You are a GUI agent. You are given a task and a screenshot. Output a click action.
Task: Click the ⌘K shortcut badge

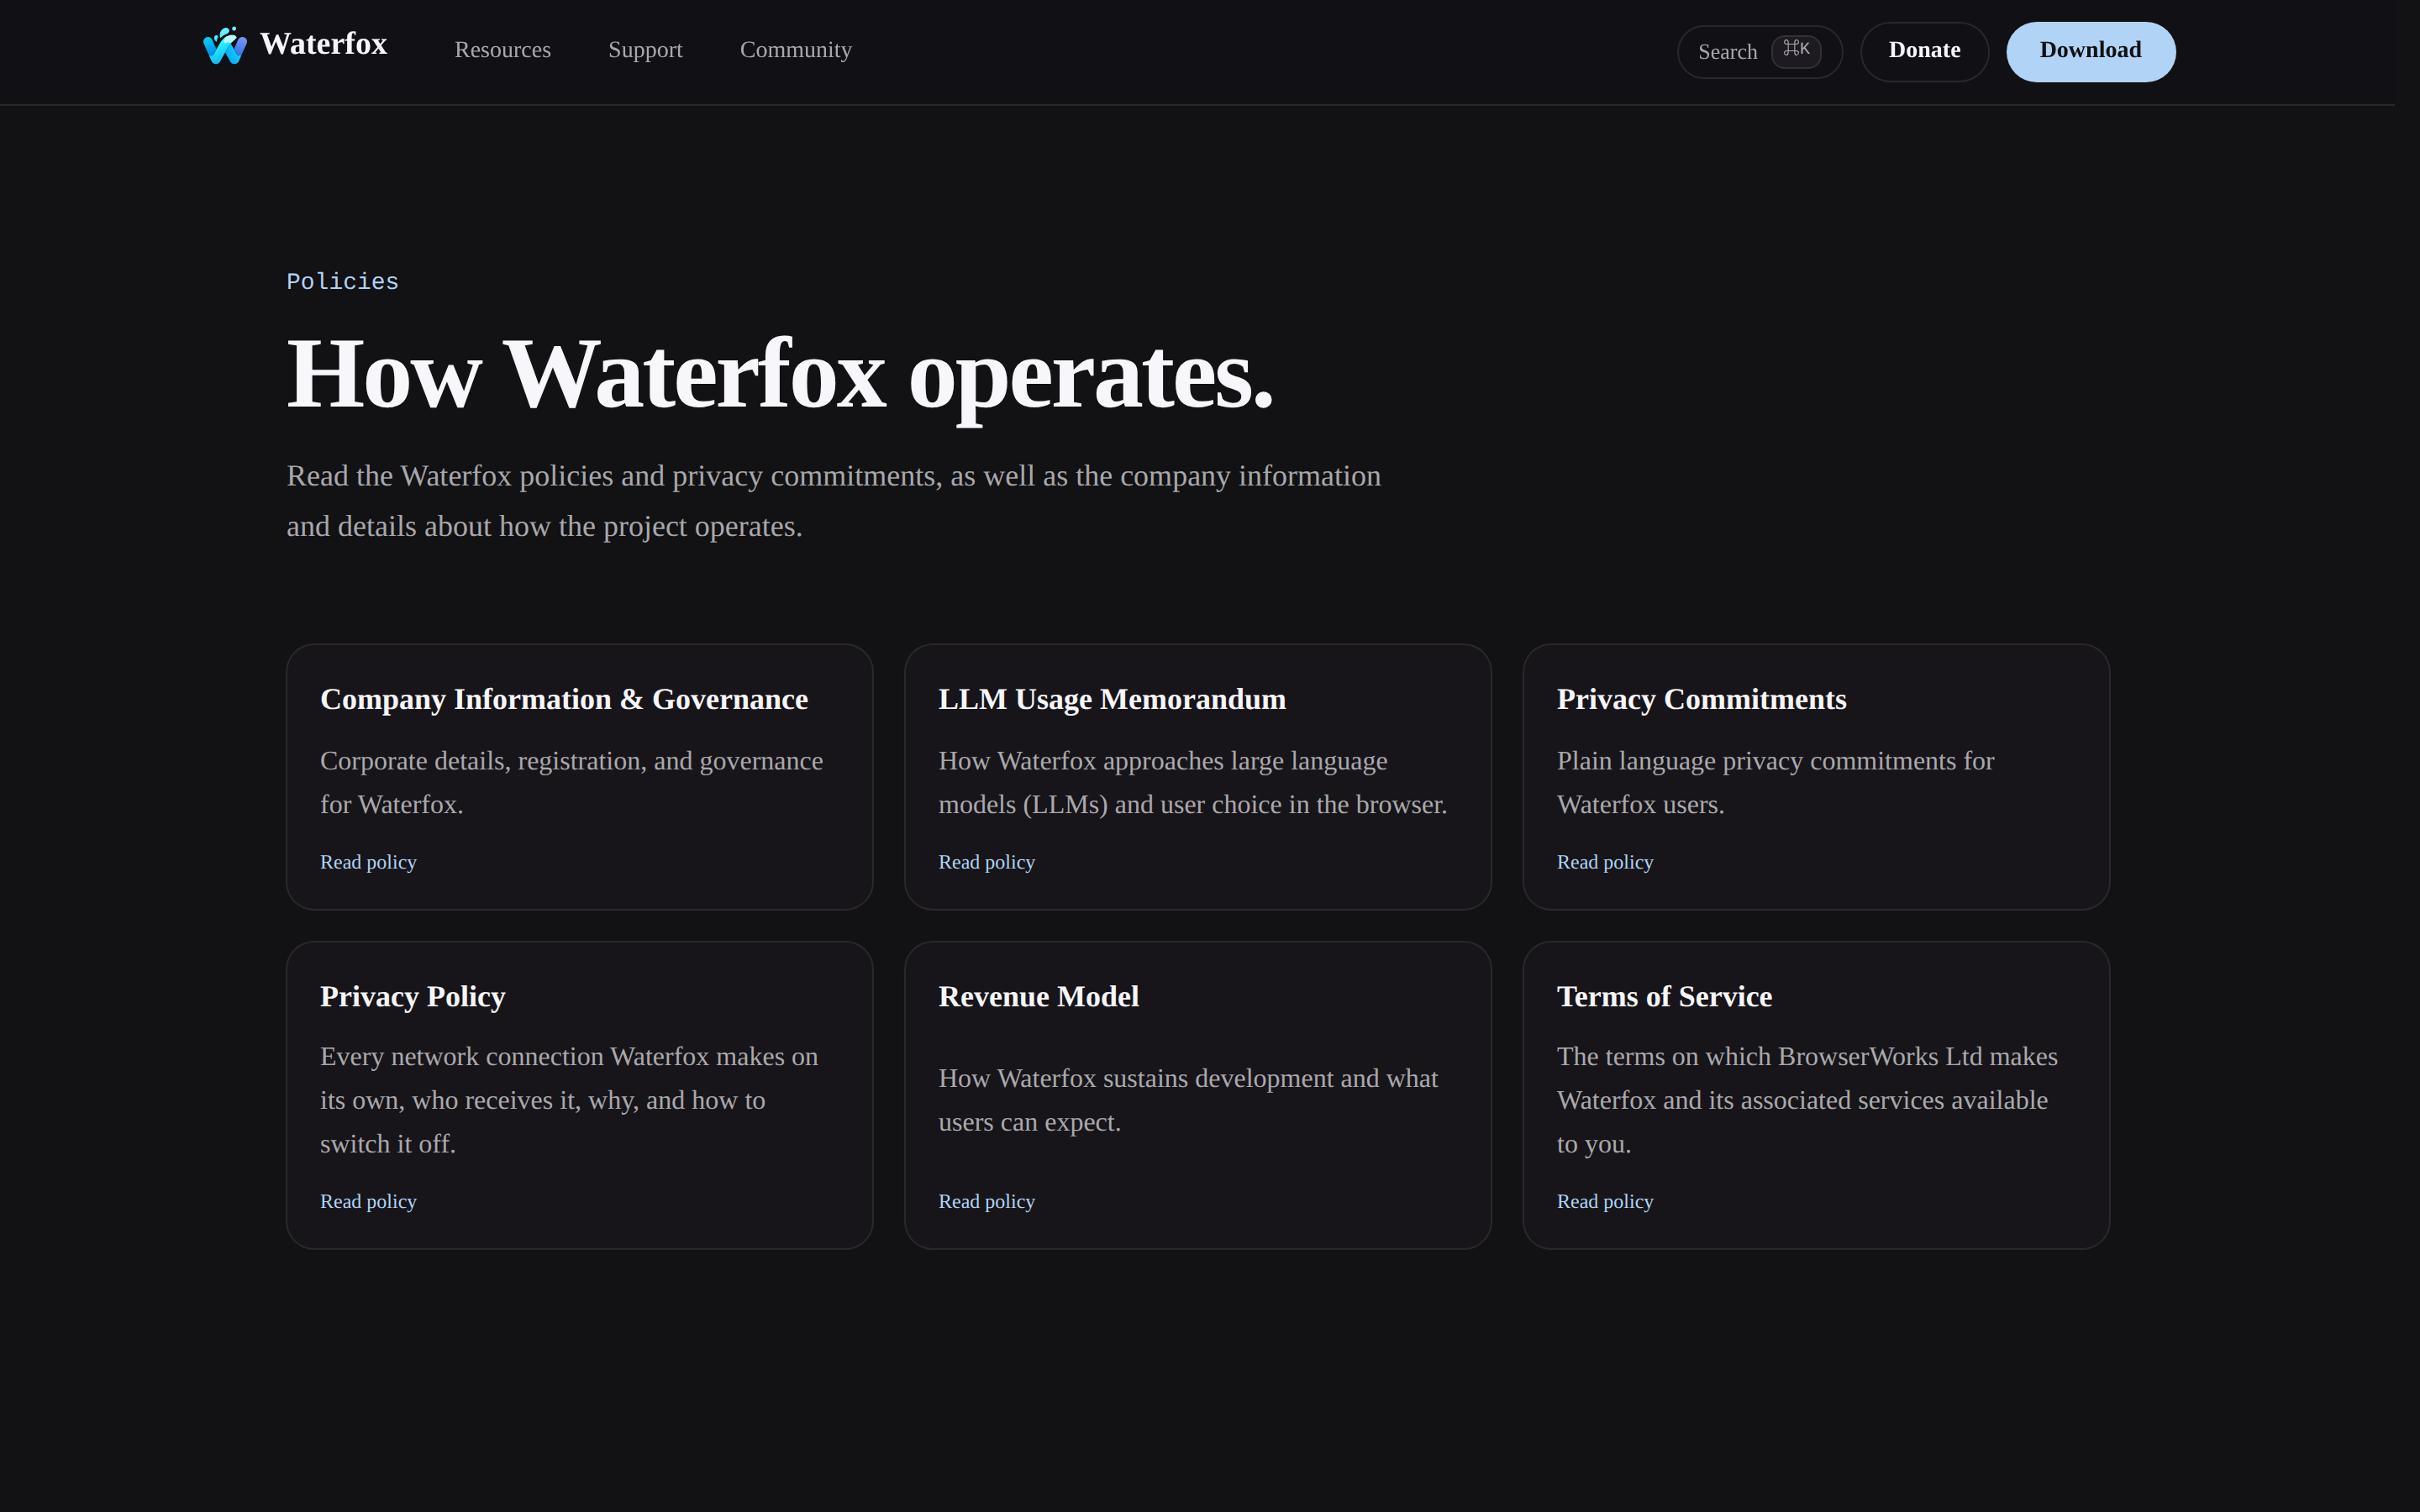pos(1795,51)
